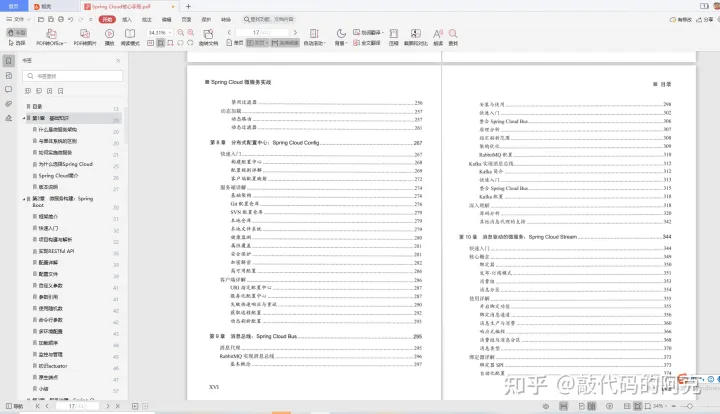Open the attachments paperclip panel in sidebar
The height and width of the screenshot is (414, 720).
coord(9,104)
